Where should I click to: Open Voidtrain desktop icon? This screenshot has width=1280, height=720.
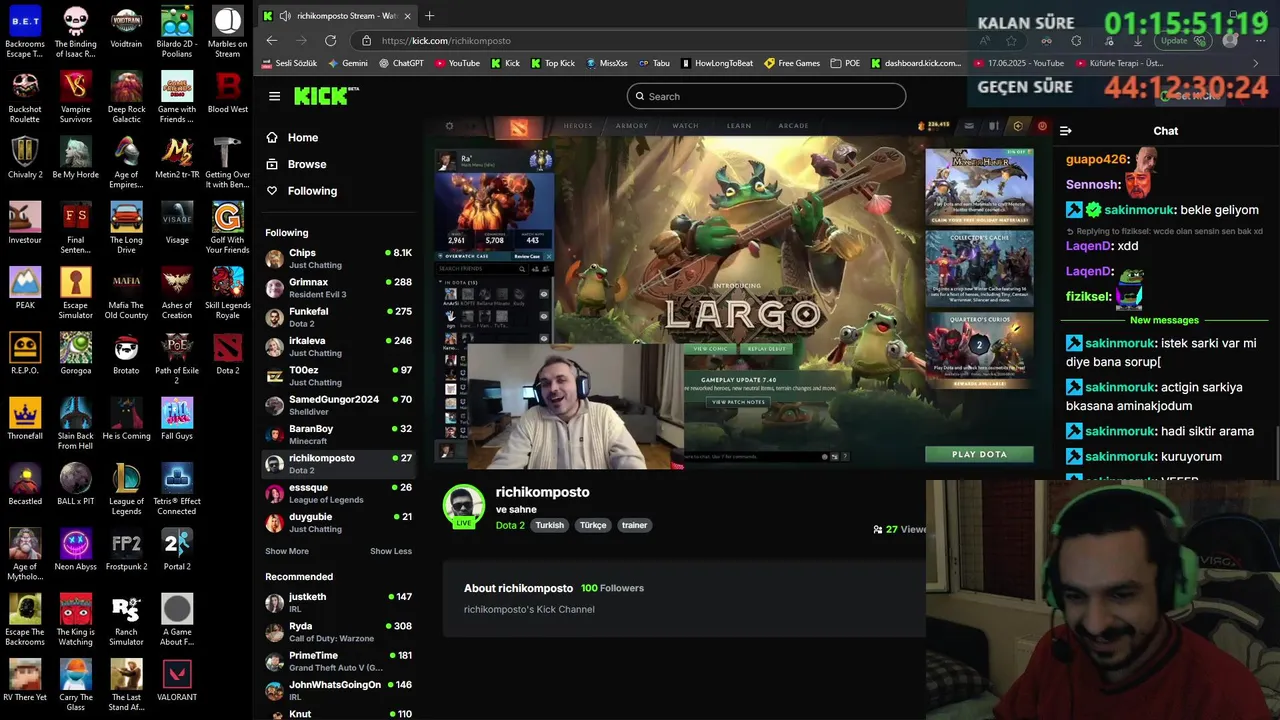click(x=126, y=28)
